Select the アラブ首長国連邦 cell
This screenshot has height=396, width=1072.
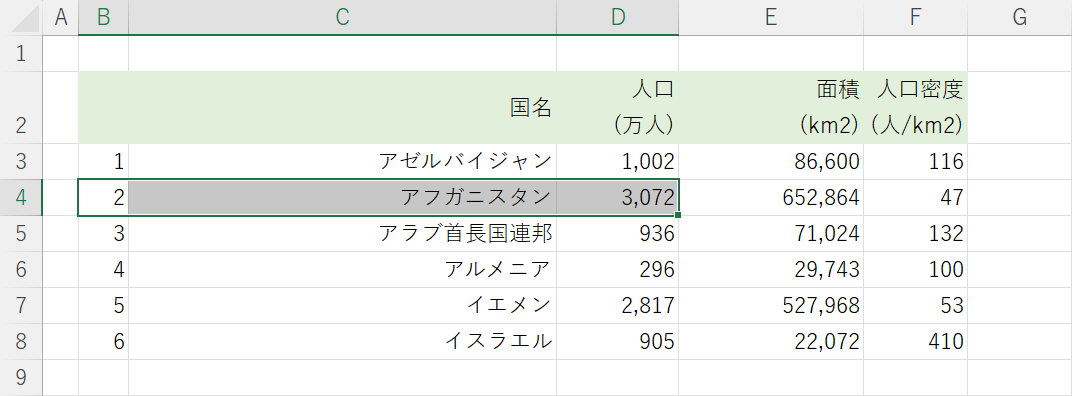343,234
